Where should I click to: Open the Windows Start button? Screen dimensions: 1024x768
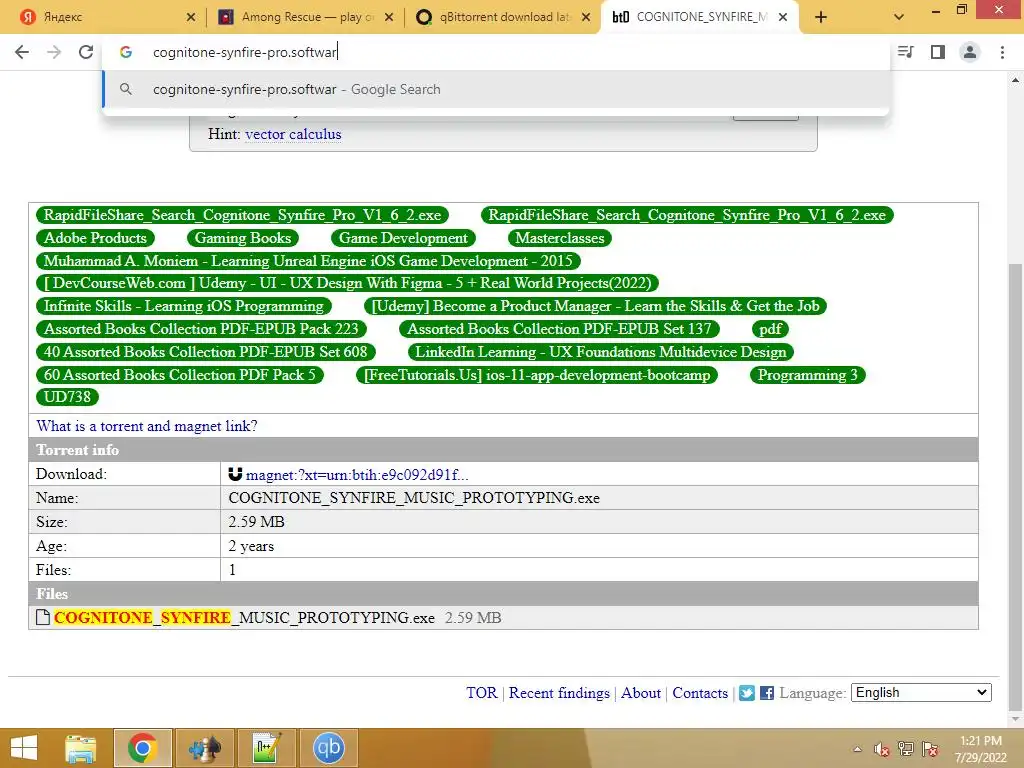click(x=24, y=748)
